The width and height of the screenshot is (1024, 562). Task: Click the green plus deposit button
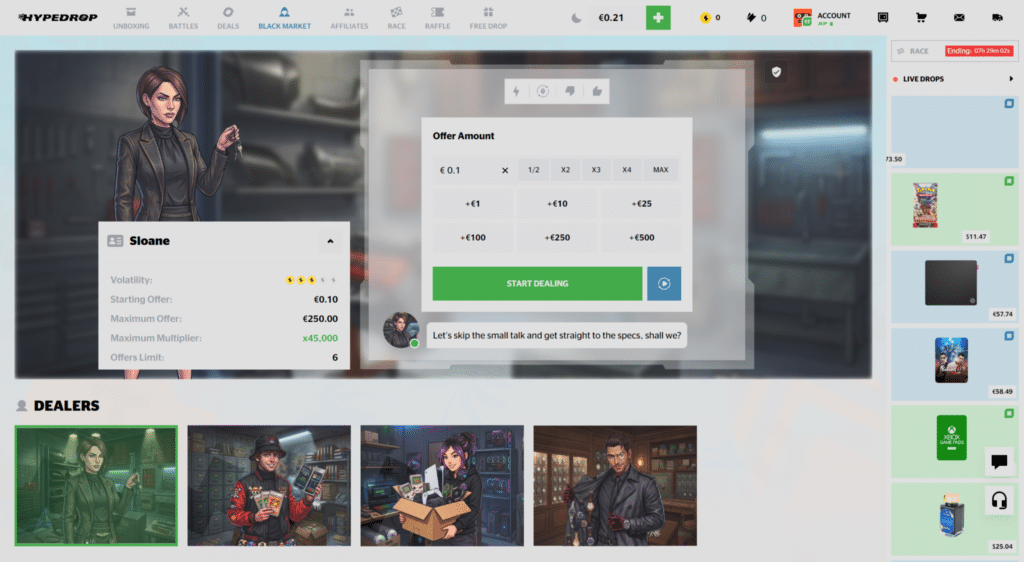[658, 18]
